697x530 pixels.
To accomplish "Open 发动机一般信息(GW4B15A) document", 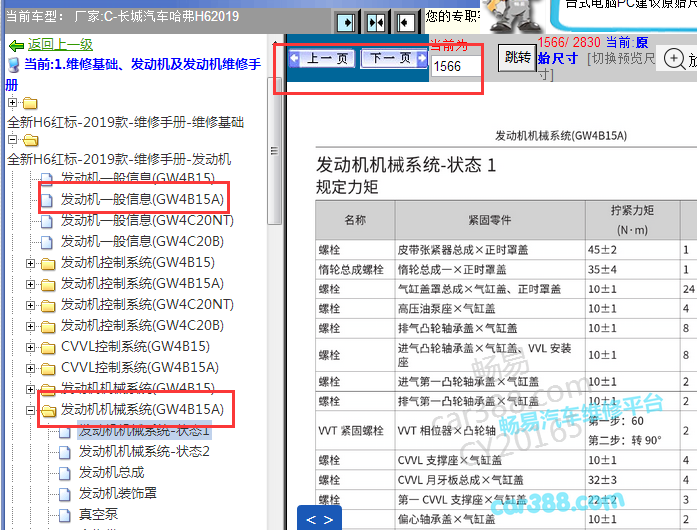I will pos(142,199).
